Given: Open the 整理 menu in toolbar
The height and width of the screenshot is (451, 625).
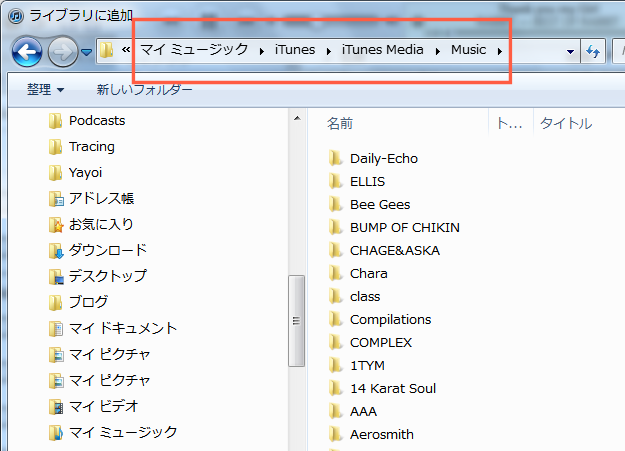Looking at the screenshot, I should (45, 90).
